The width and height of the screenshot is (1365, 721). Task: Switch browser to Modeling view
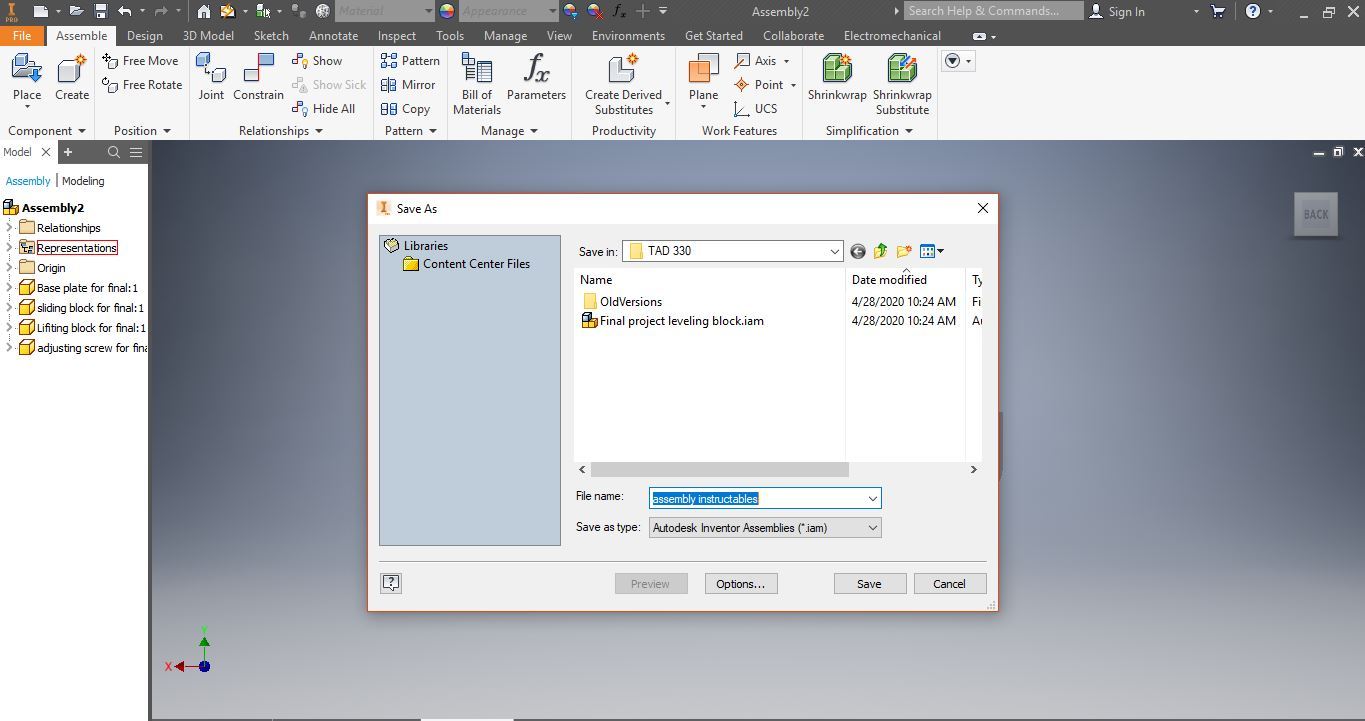(83, 181)
